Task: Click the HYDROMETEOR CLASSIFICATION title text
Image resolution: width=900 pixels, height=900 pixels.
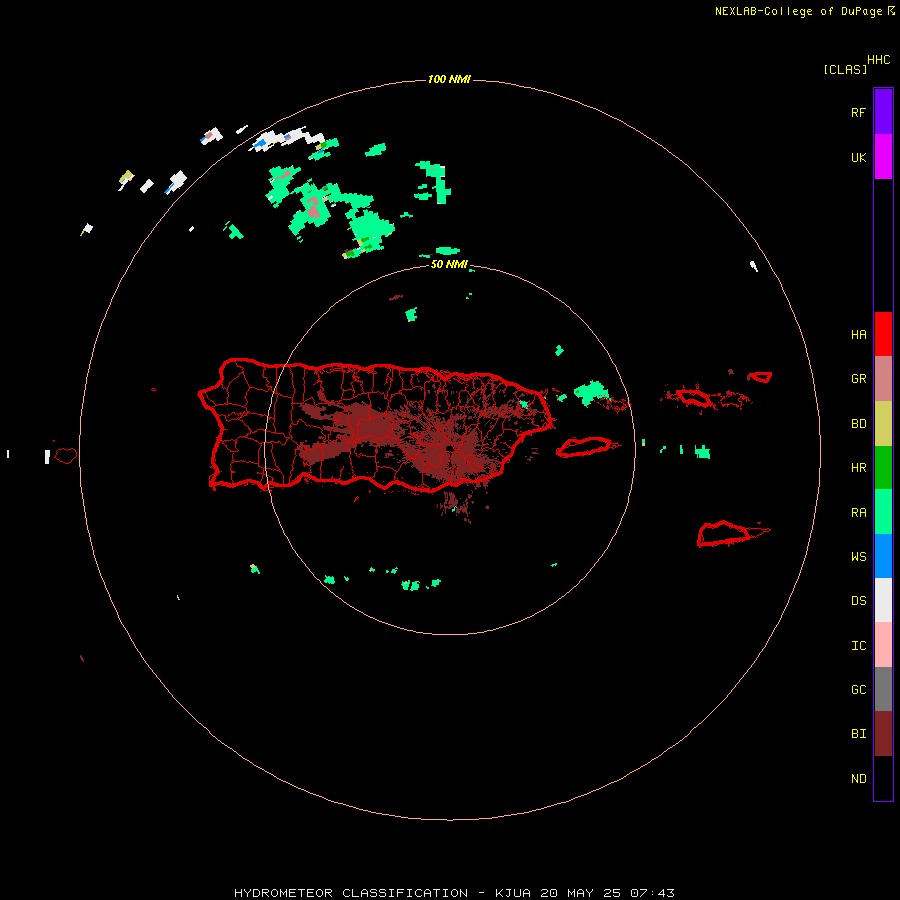Action: 351,893
